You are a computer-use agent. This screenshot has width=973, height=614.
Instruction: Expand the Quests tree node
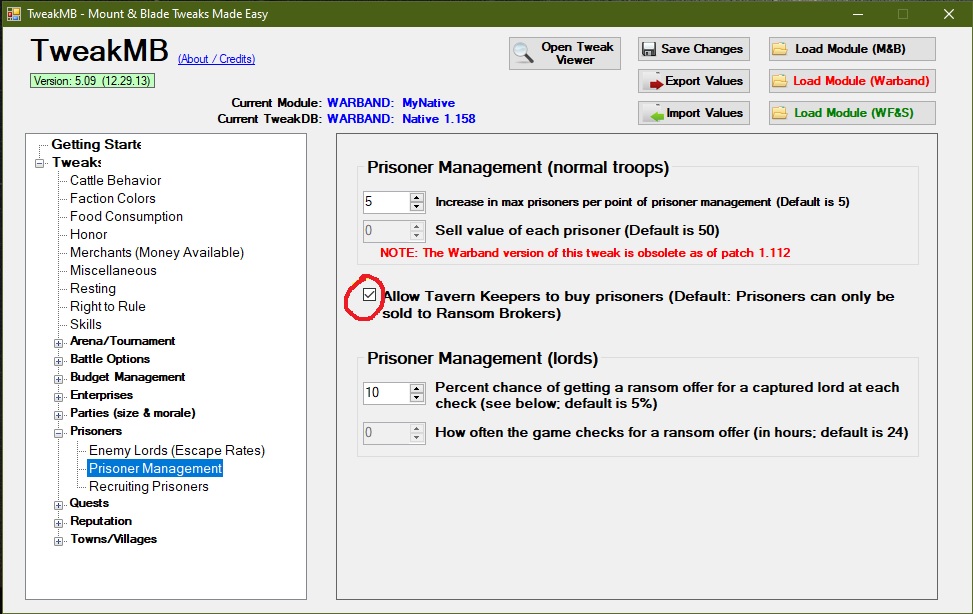(x=58, y=505)
